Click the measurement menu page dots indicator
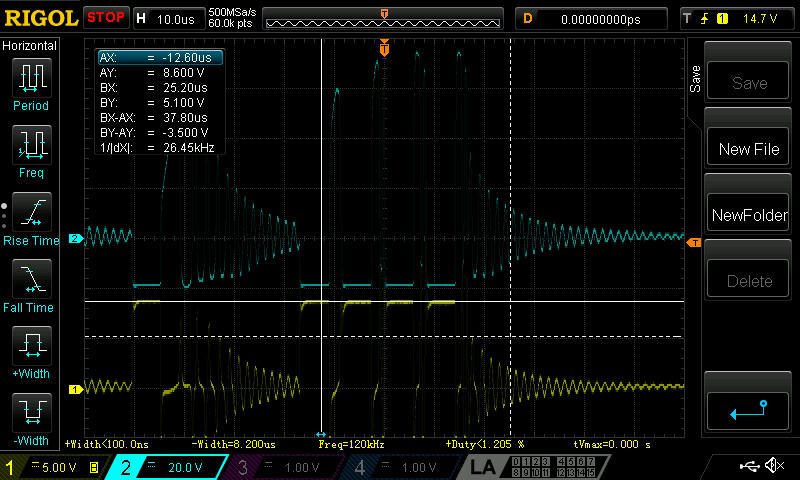Image resolution: width=800 pixels, height=480 pixels. coord(4,216)
